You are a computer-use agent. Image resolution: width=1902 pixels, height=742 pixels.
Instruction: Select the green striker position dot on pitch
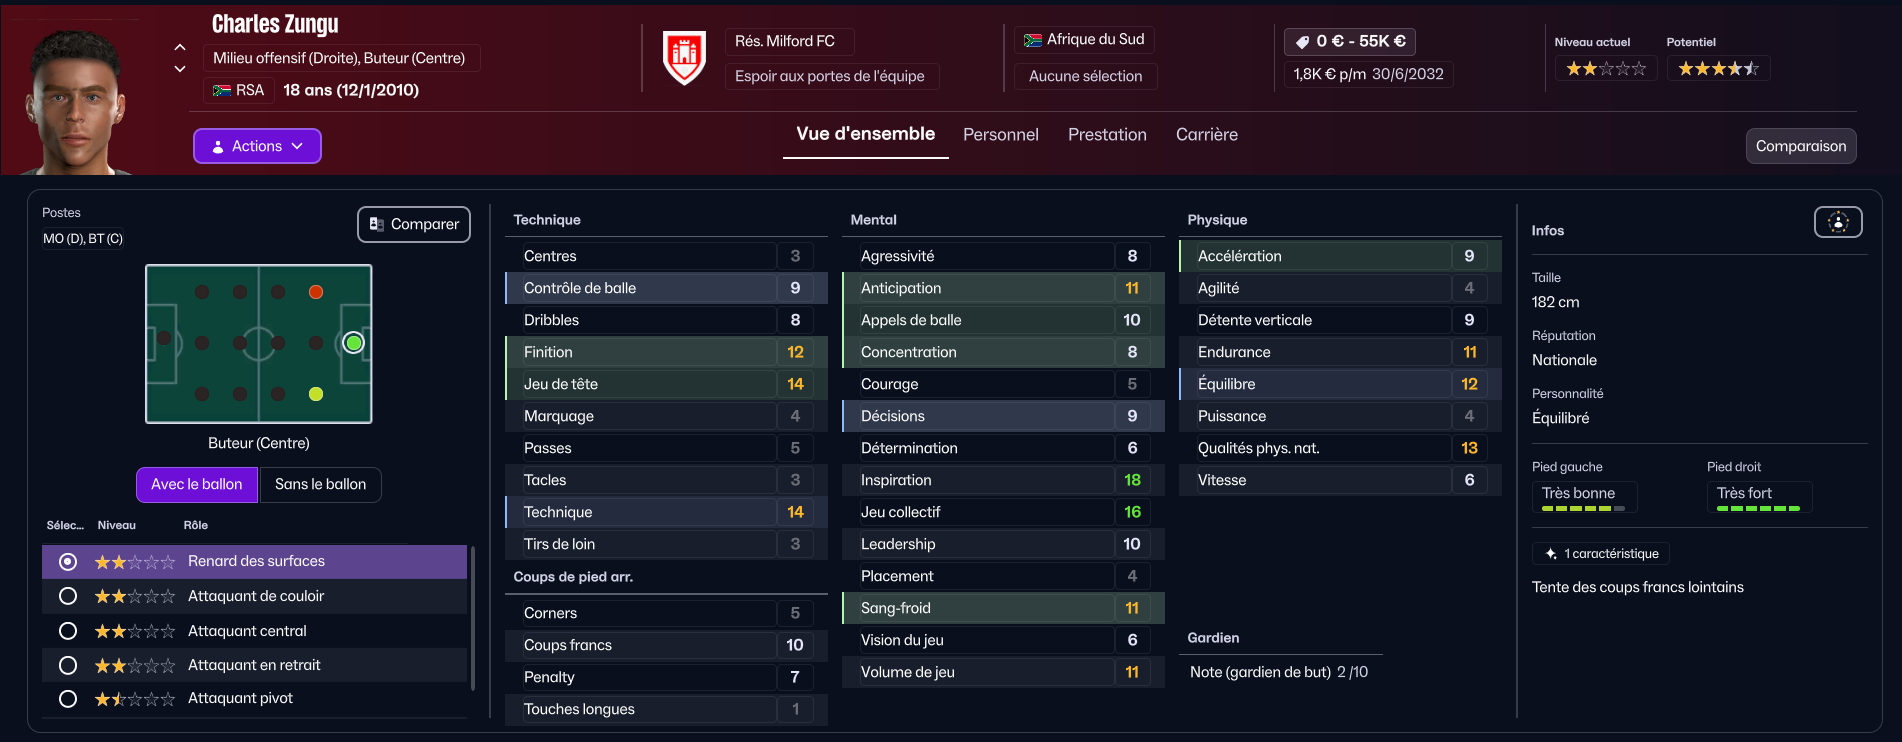(x=353, y=343)
